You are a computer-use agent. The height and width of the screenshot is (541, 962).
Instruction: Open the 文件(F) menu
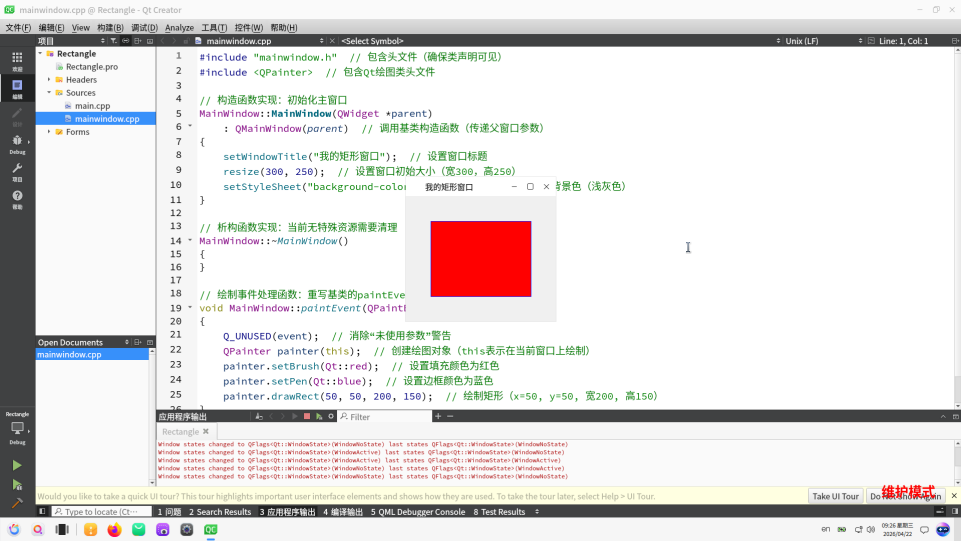click(18, 28)
